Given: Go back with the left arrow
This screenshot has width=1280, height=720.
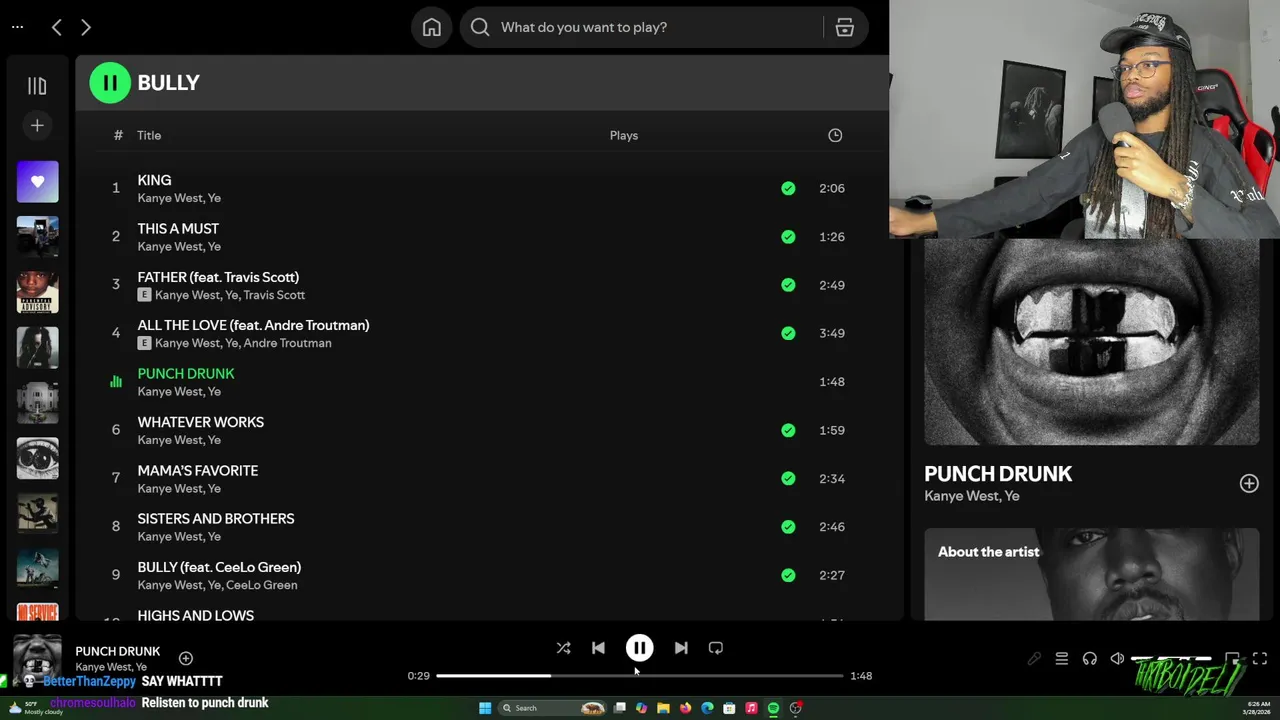Looking at the screenshot, I should coord(57,27).
